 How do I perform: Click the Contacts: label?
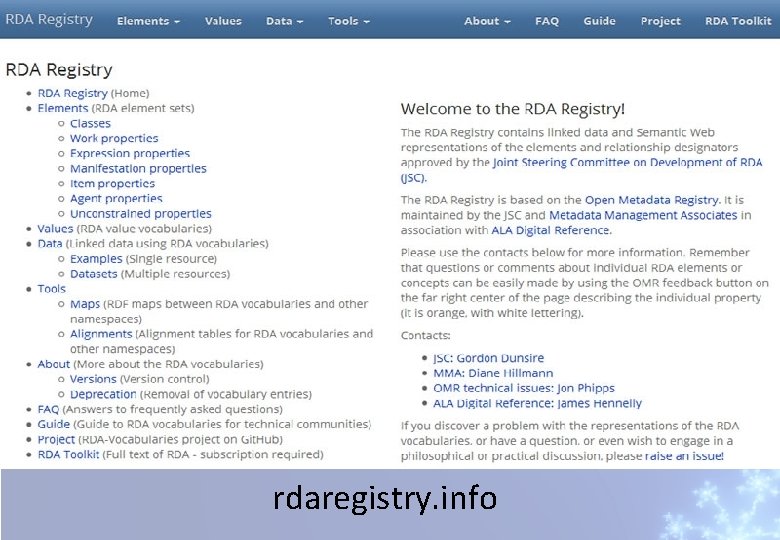coord(426,336)
